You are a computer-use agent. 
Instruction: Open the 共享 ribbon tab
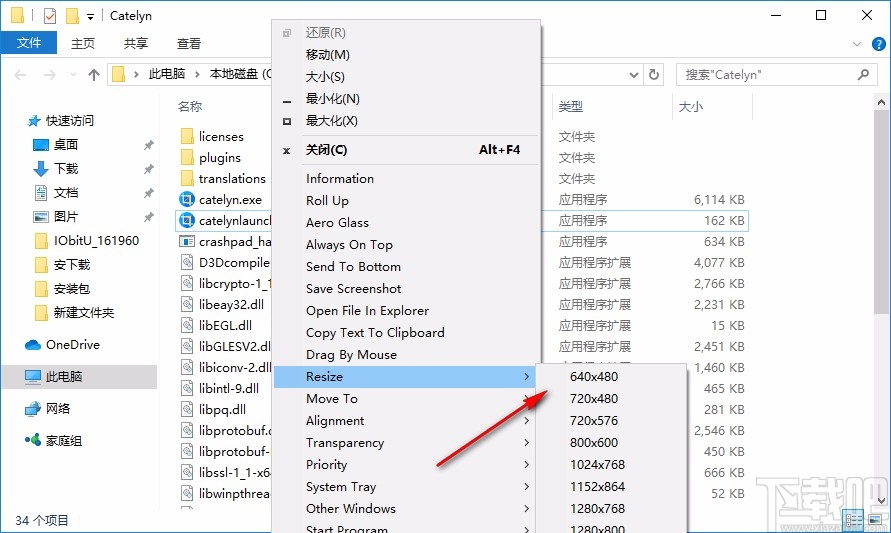136,43
